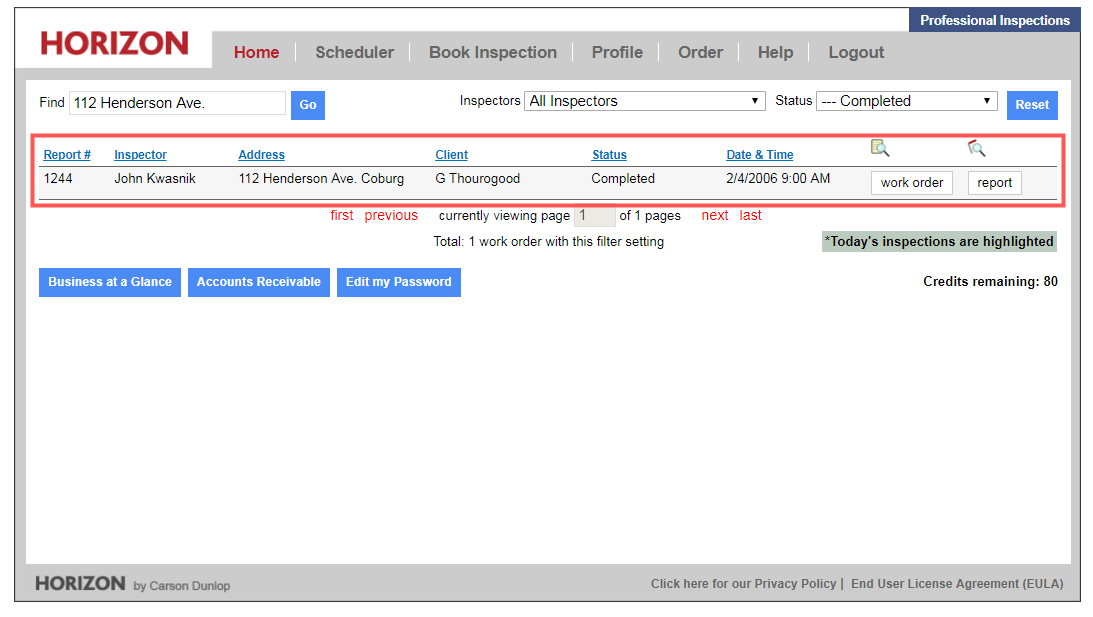View the report for 112 Henderson Ave.
Viewport: 1093px width, 617px height.
[994, 183]
